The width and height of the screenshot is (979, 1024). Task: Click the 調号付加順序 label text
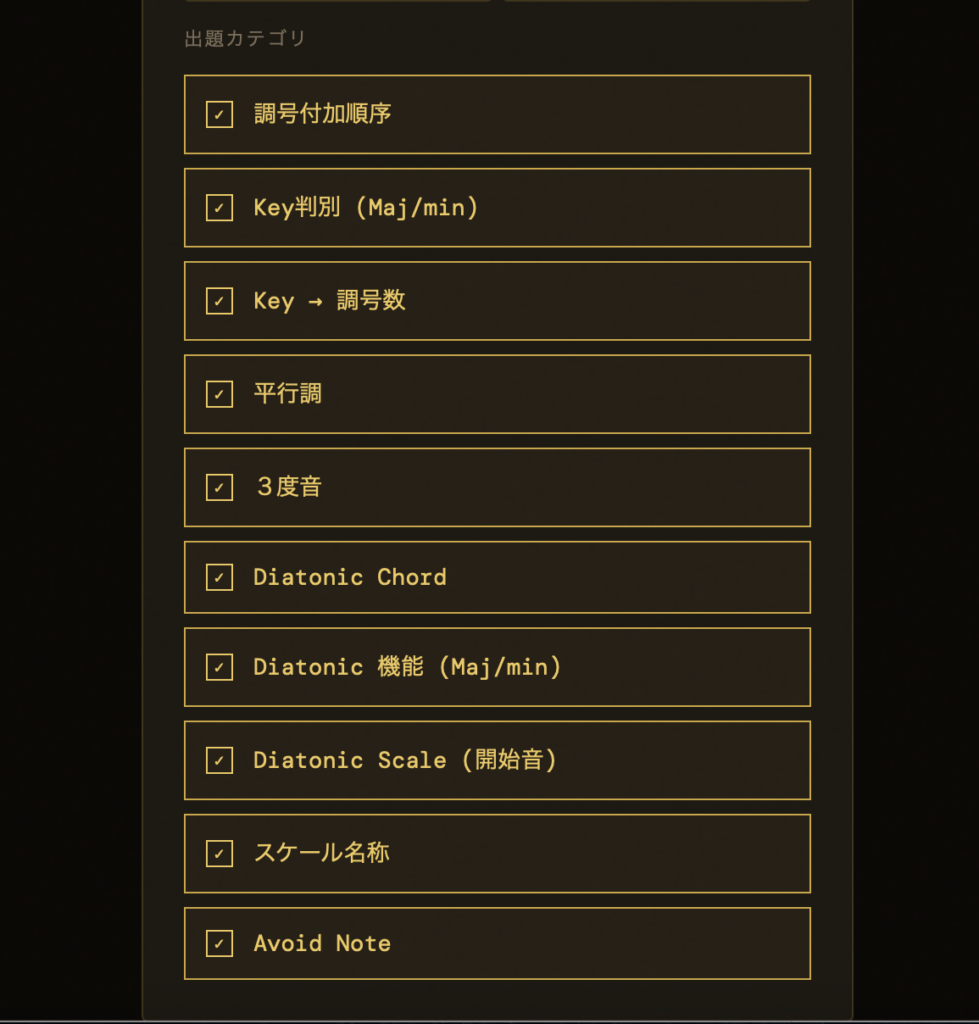click(x=322, y=114)
